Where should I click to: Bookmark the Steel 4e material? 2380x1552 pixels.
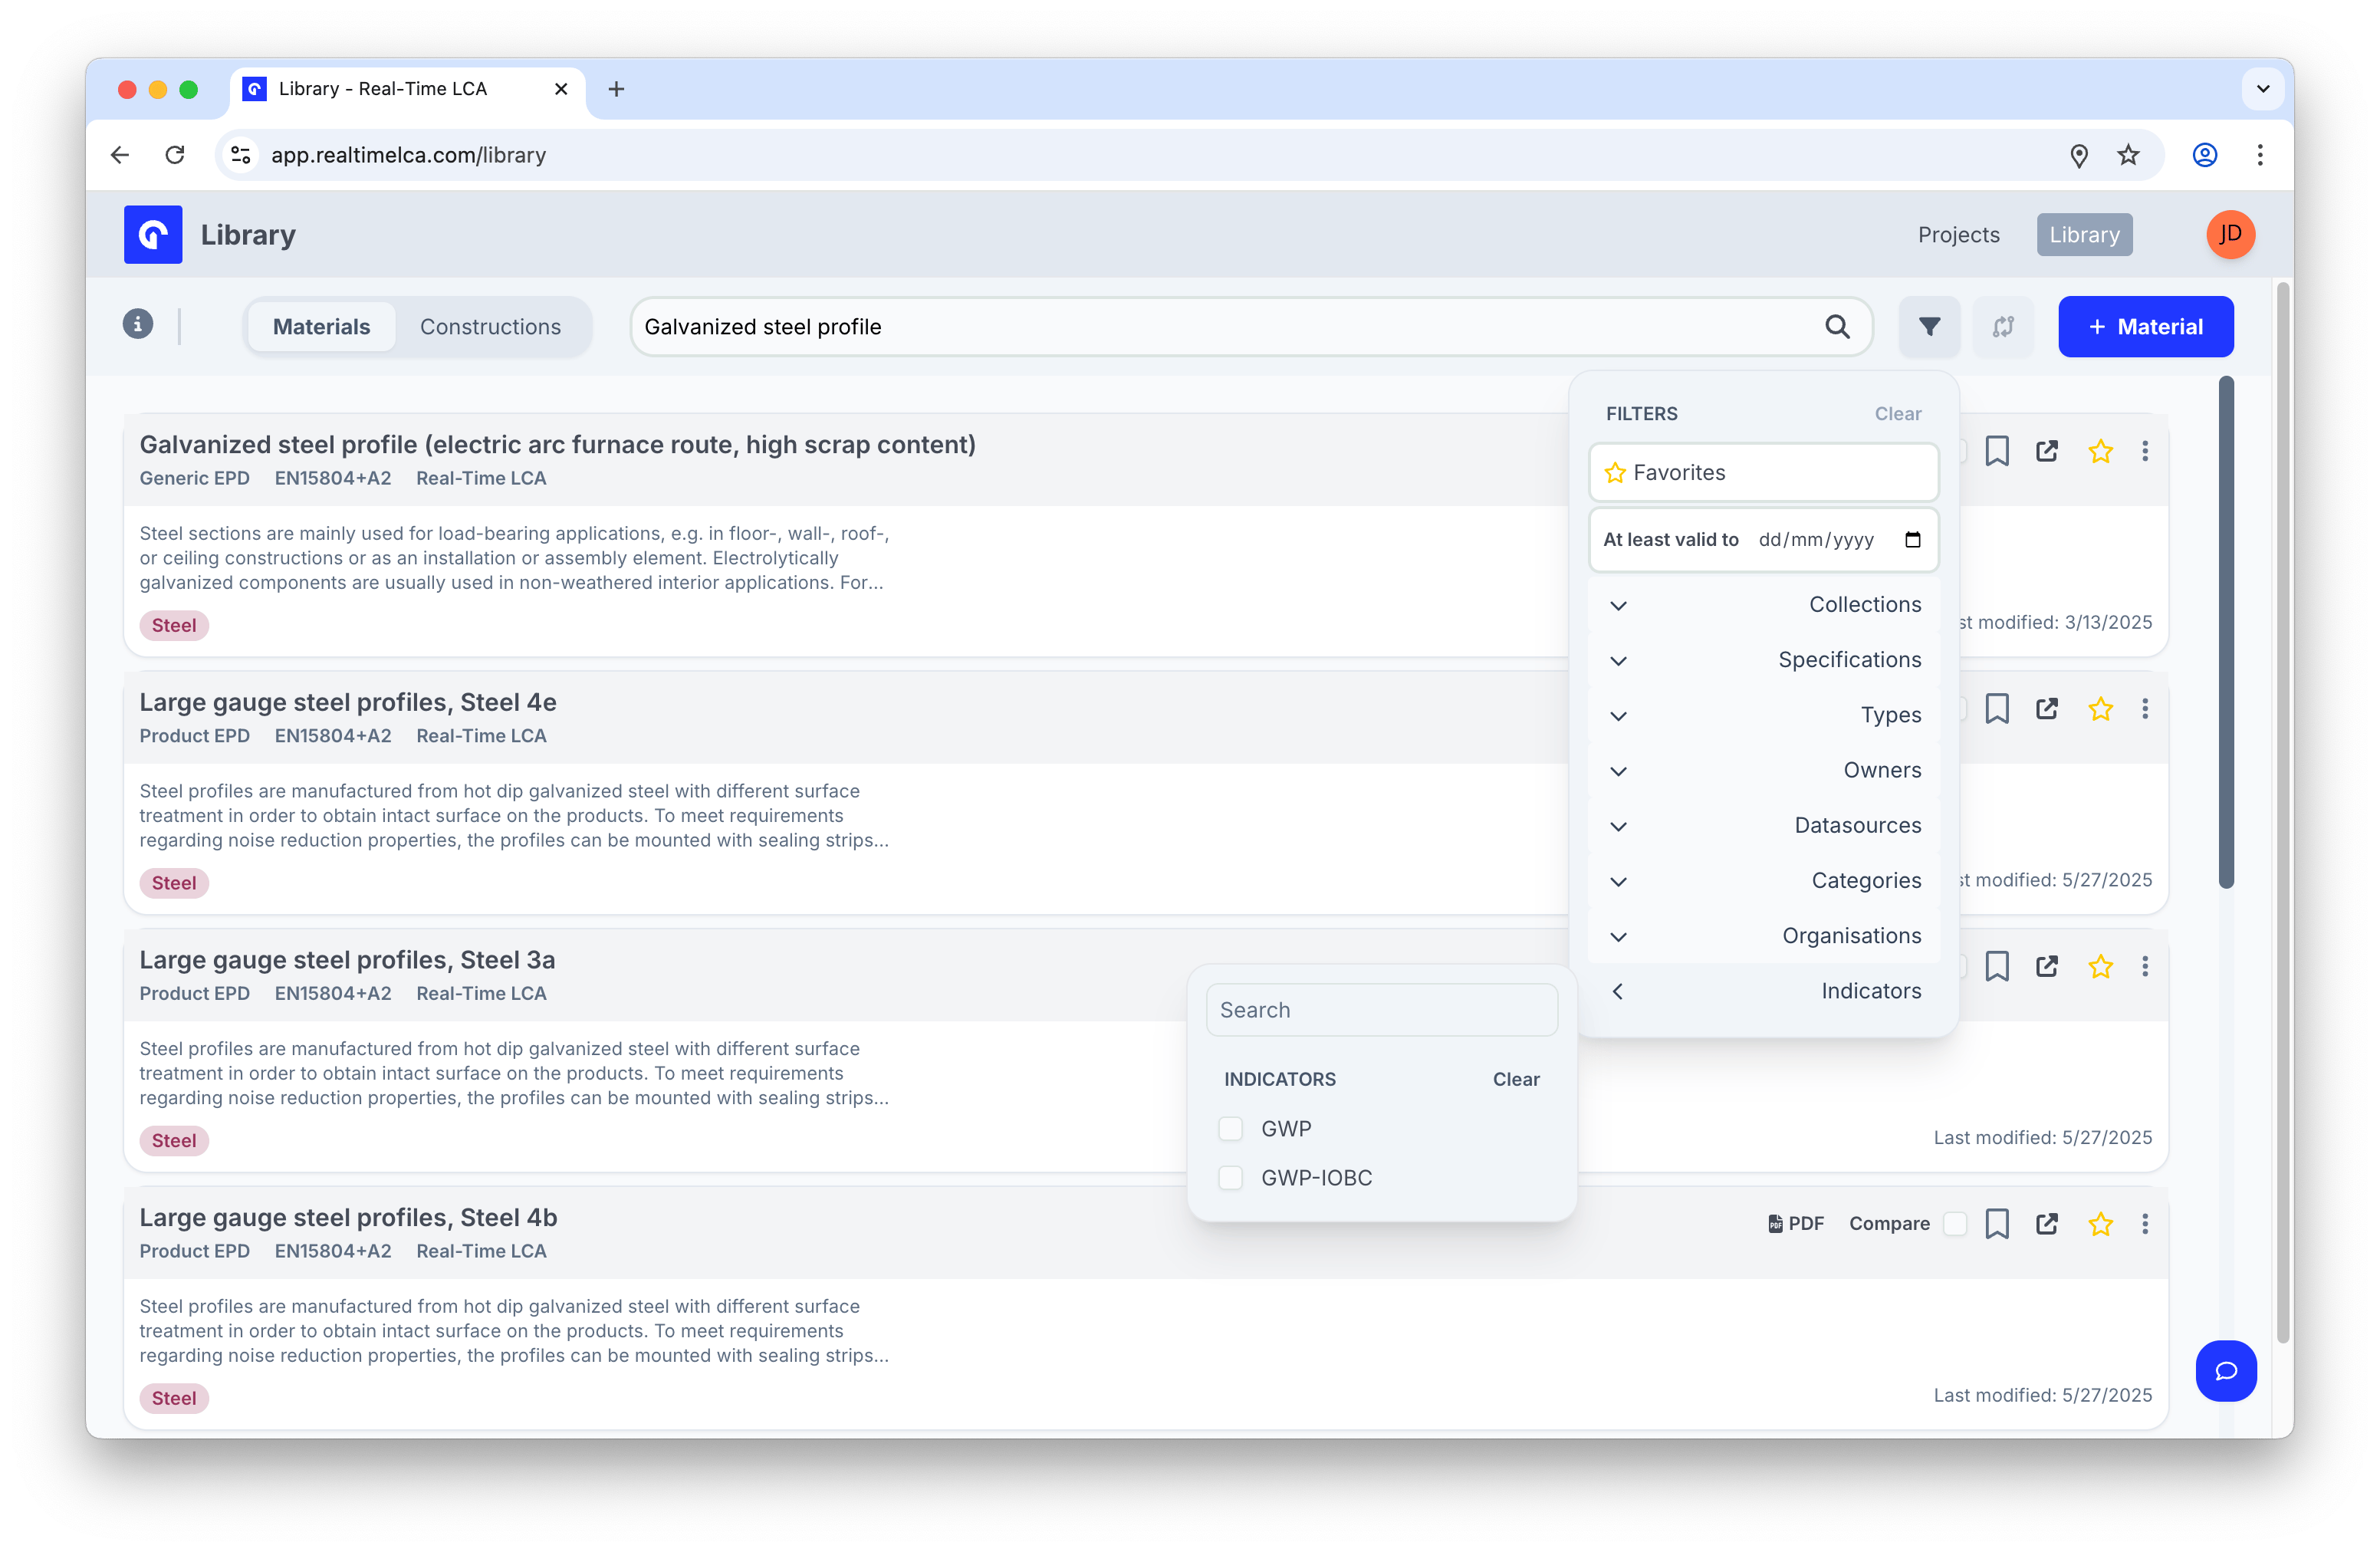tap(1997, 709)
